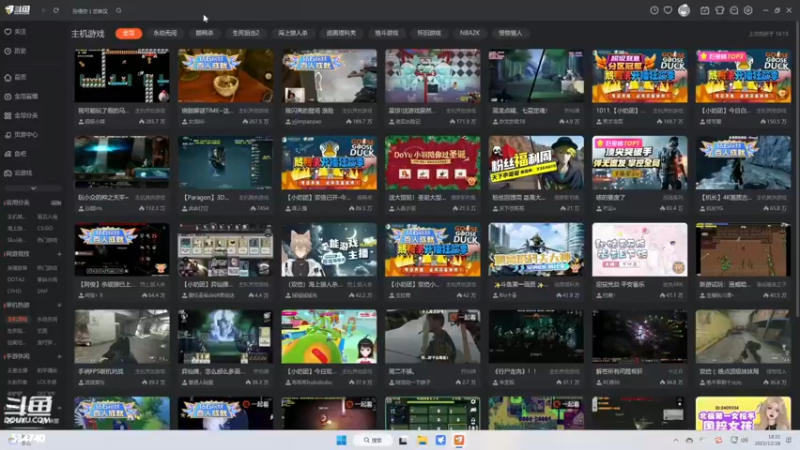Open the CS:GO sidebar category link
The width and height of the screenshot is (800, 450).
point(45,228)
